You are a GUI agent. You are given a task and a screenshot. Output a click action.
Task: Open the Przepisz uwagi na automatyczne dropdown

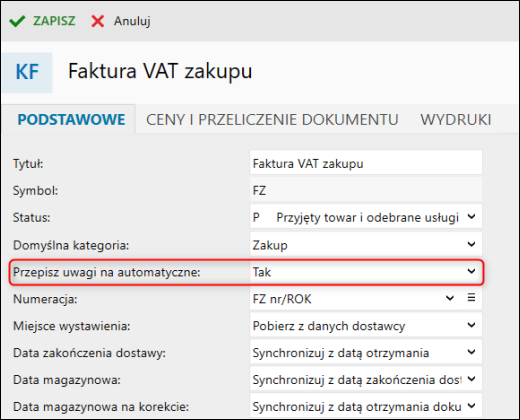(471, 271)
